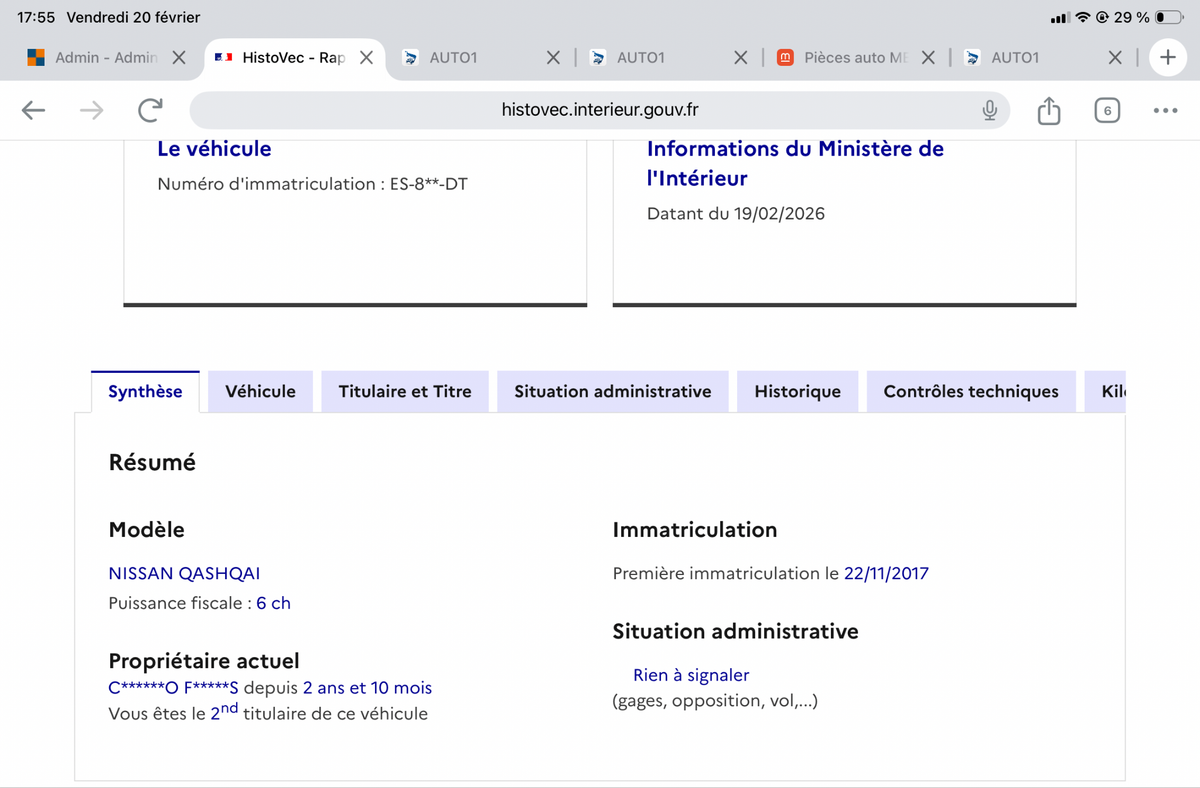Screen dimensions: 1200x788
Task: Open the share sheet icon
Action: tap(1048, 110)
